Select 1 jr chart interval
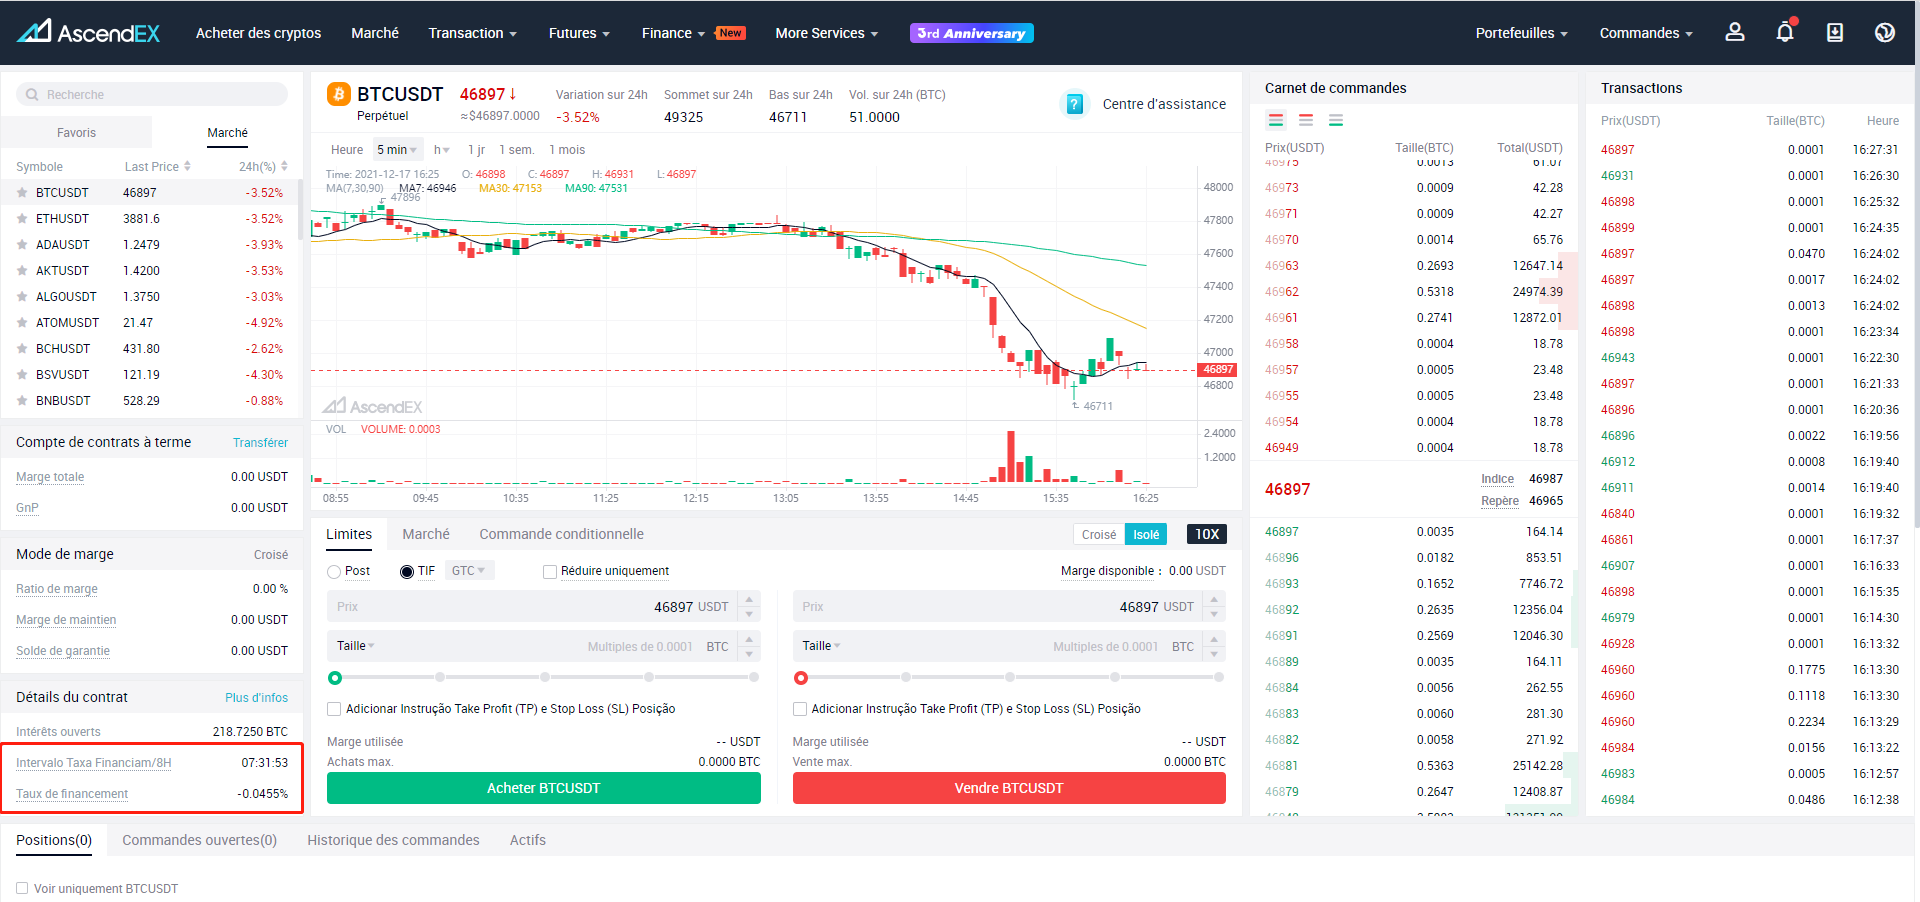This screenshot has width=1920, height=902. pyautogui.click(x=476, y=150)
